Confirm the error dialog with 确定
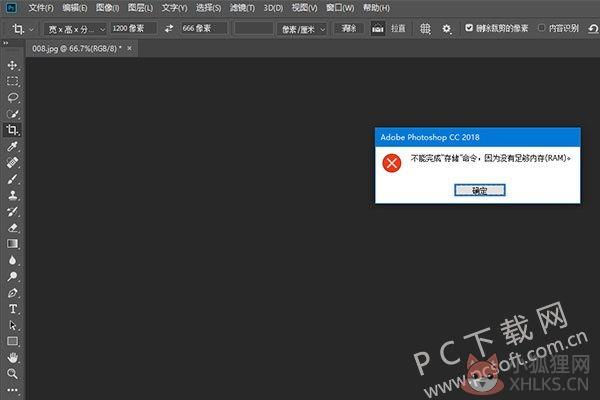The image size is (600, 400). (x=479, y=190)
